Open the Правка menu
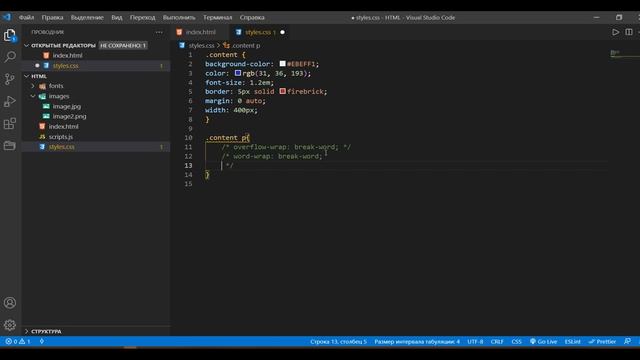640x360 pixels. [52, 18]
